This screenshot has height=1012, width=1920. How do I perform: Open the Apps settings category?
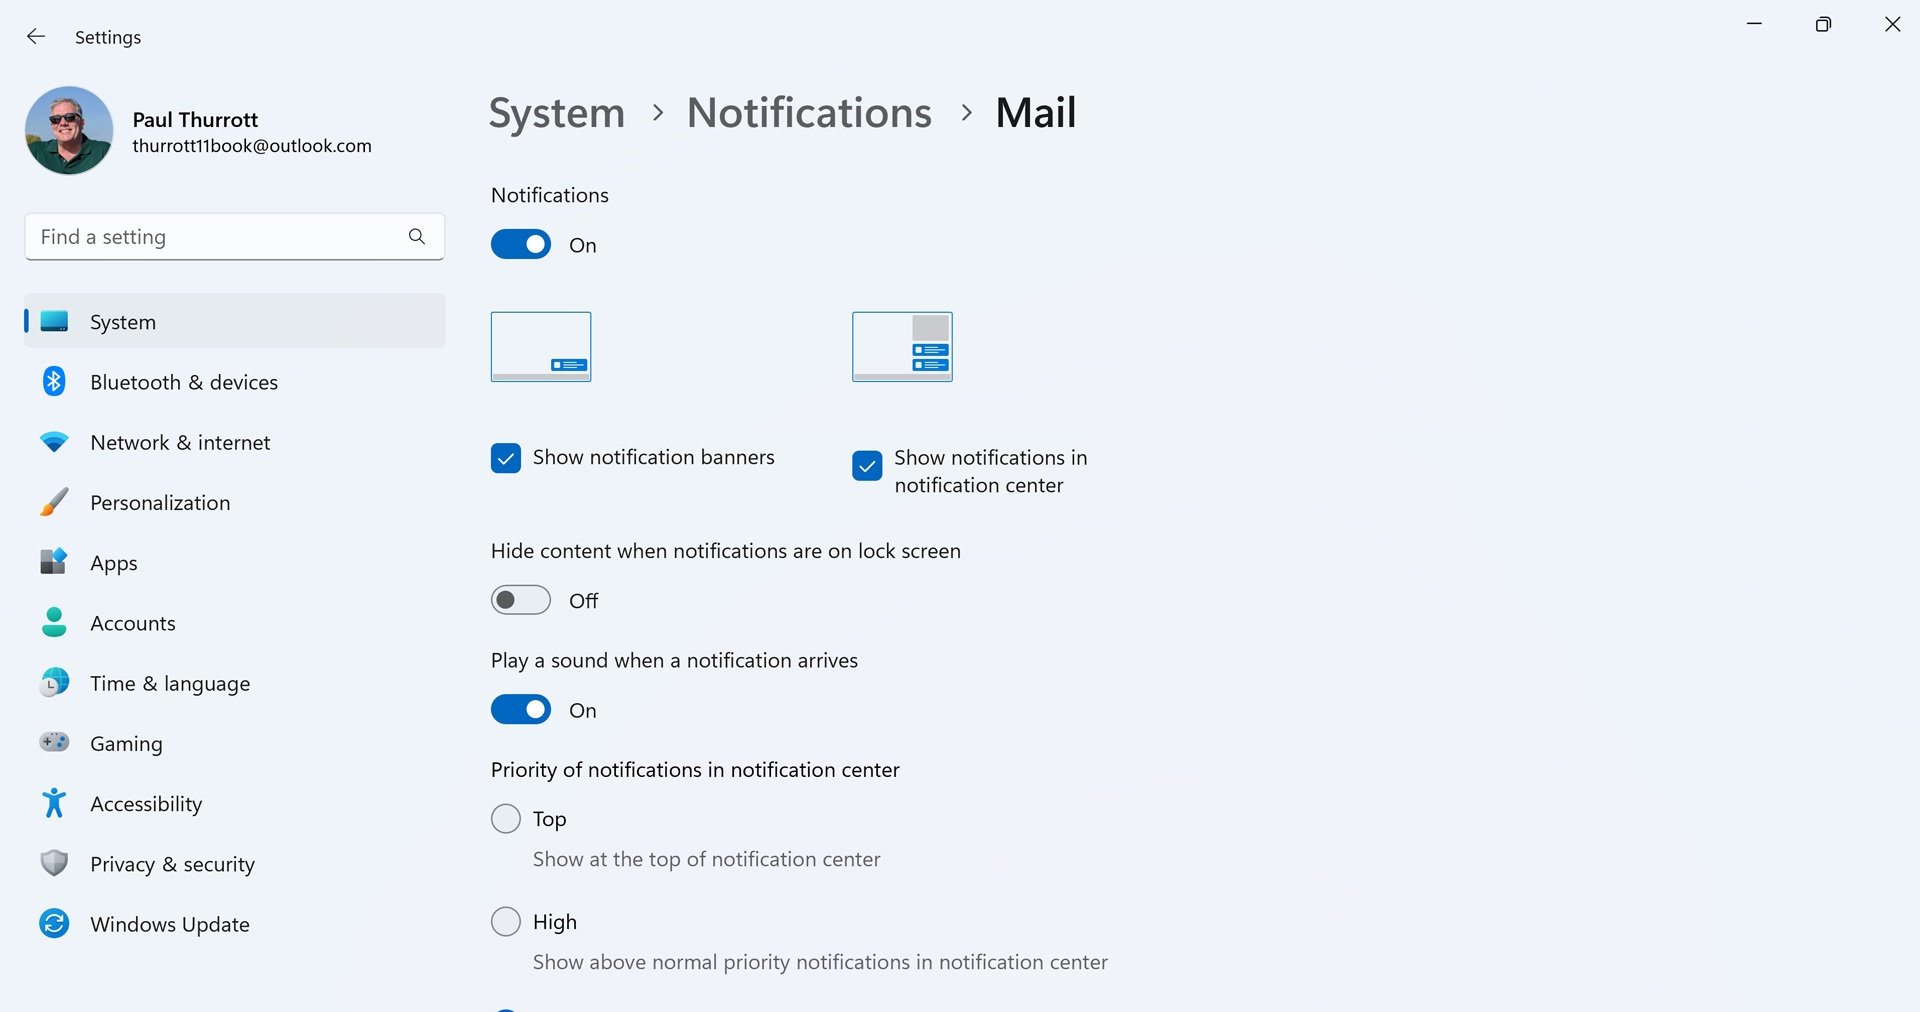pyautogui.click(x=114, y=563)
